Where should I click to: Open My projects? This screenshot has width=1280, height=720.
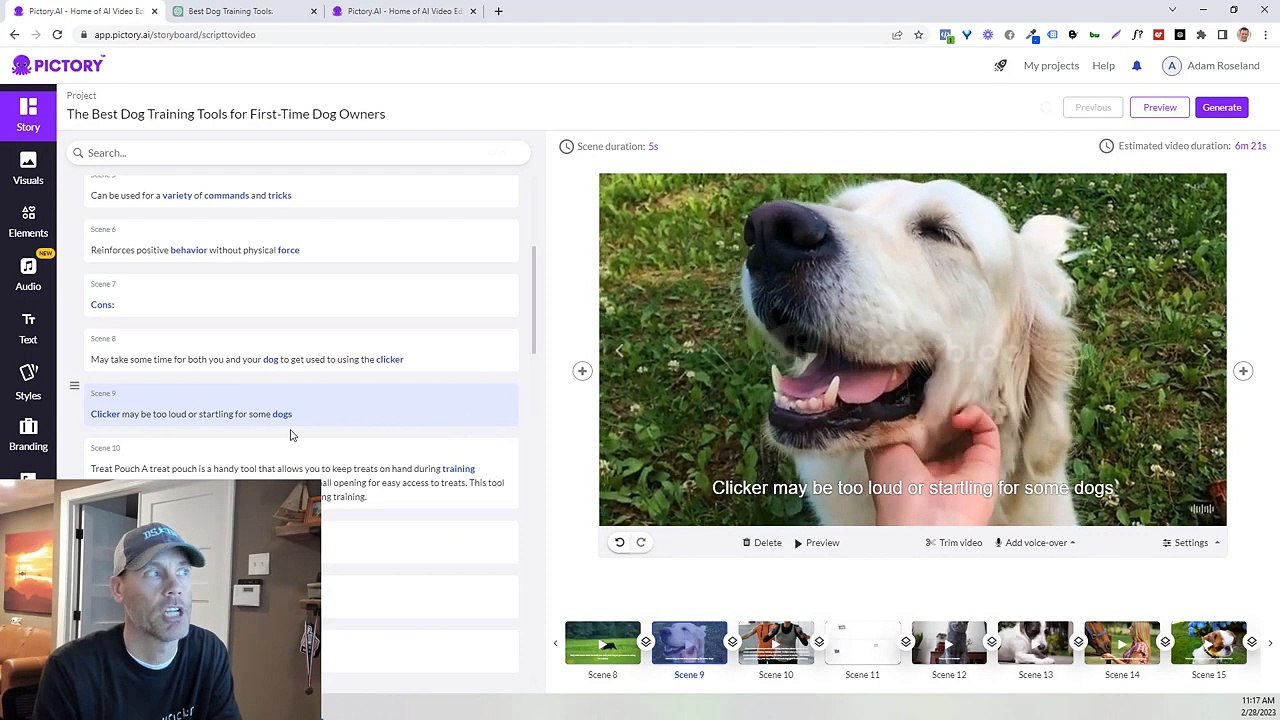coord(1051,66)
